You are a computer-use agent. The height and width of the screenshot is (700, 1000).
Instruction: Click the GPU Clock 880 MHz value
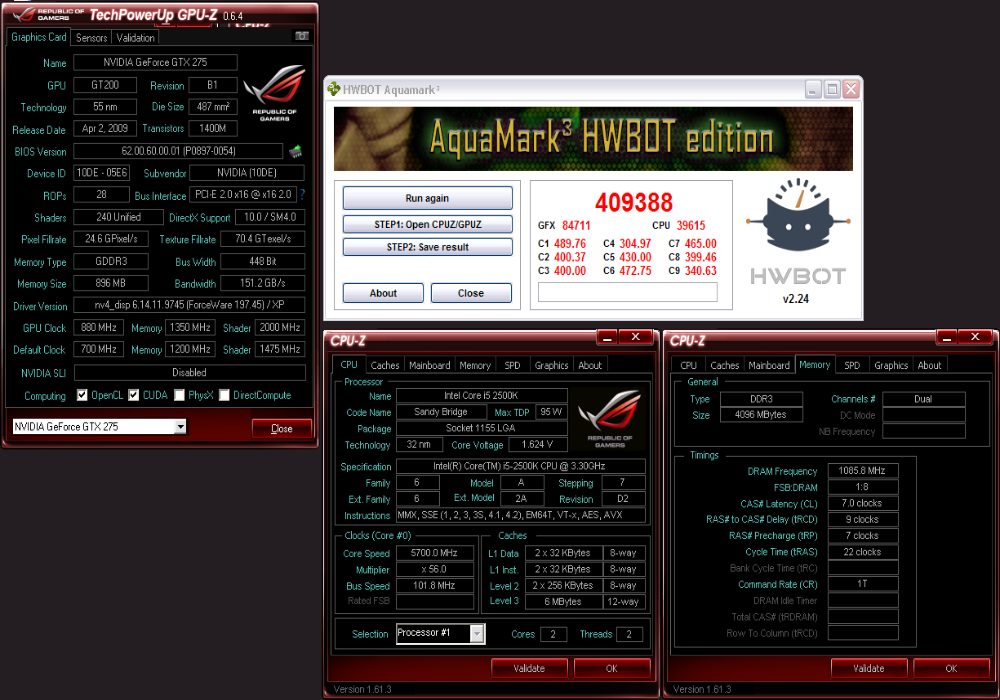(99, 328)
